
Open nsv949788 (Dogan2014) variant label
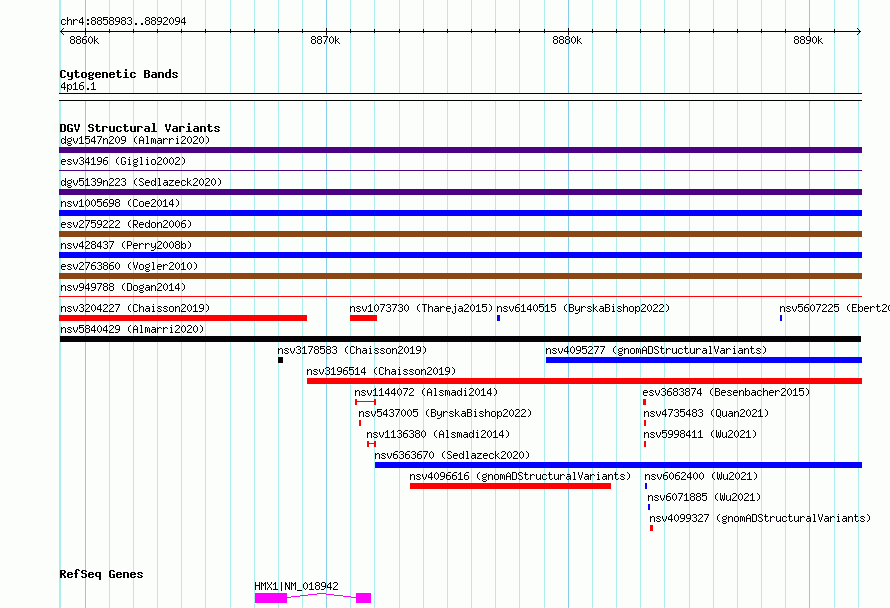coord(123,287)
